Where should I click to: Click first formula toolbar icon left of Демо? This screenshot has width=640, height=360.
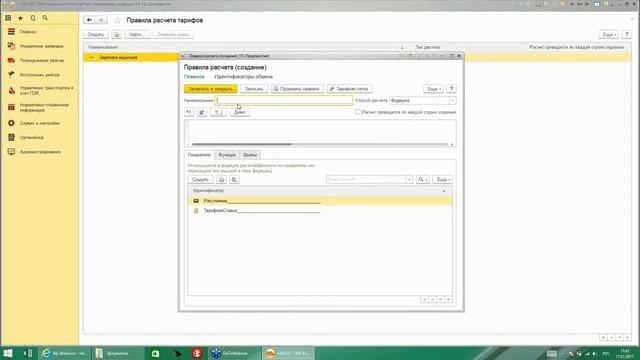[x=189, y=112]
